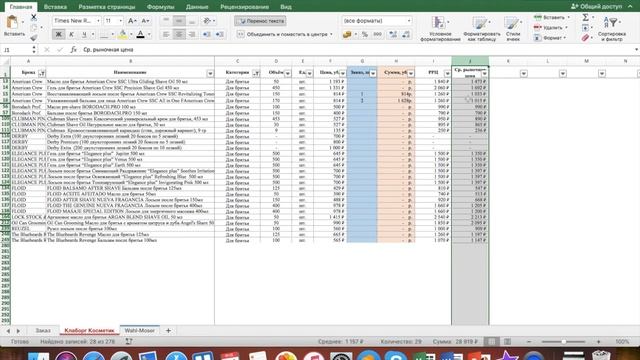
Task: Open Условное форматирование menu
Action: coord(440,29)
